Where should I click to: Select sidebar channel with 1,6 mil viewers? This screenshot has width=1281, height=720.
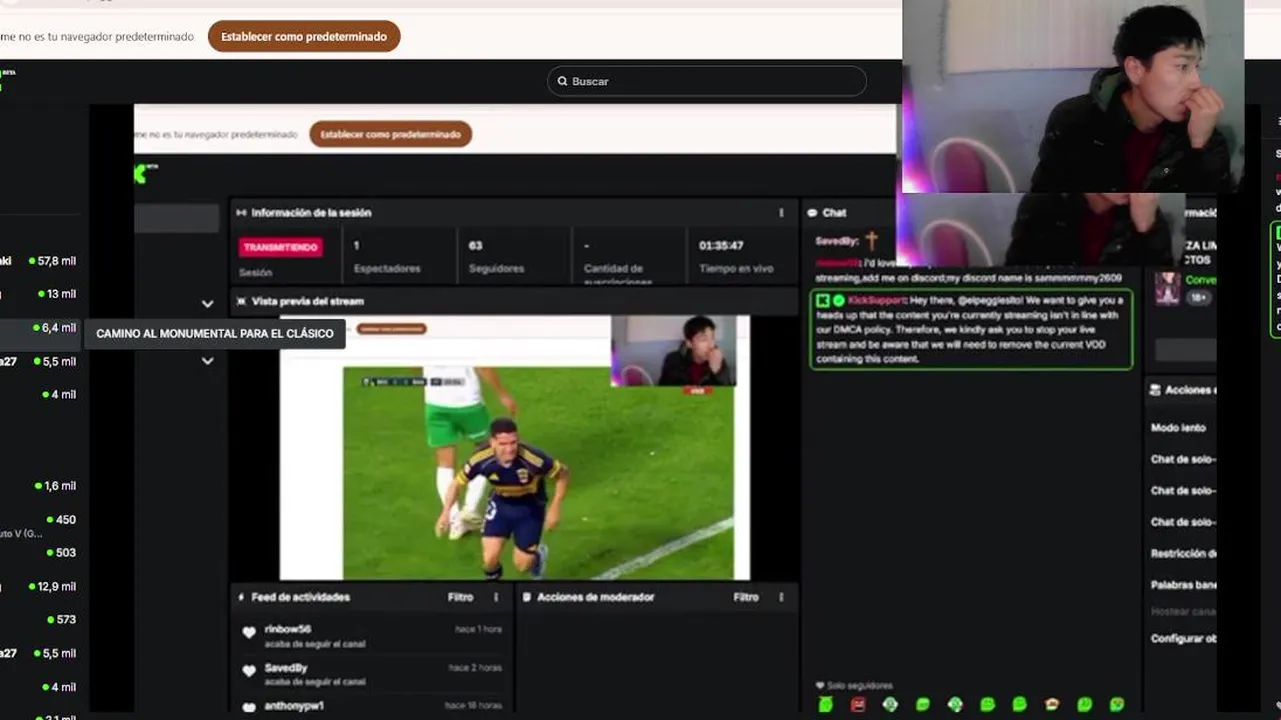point(39,486)
